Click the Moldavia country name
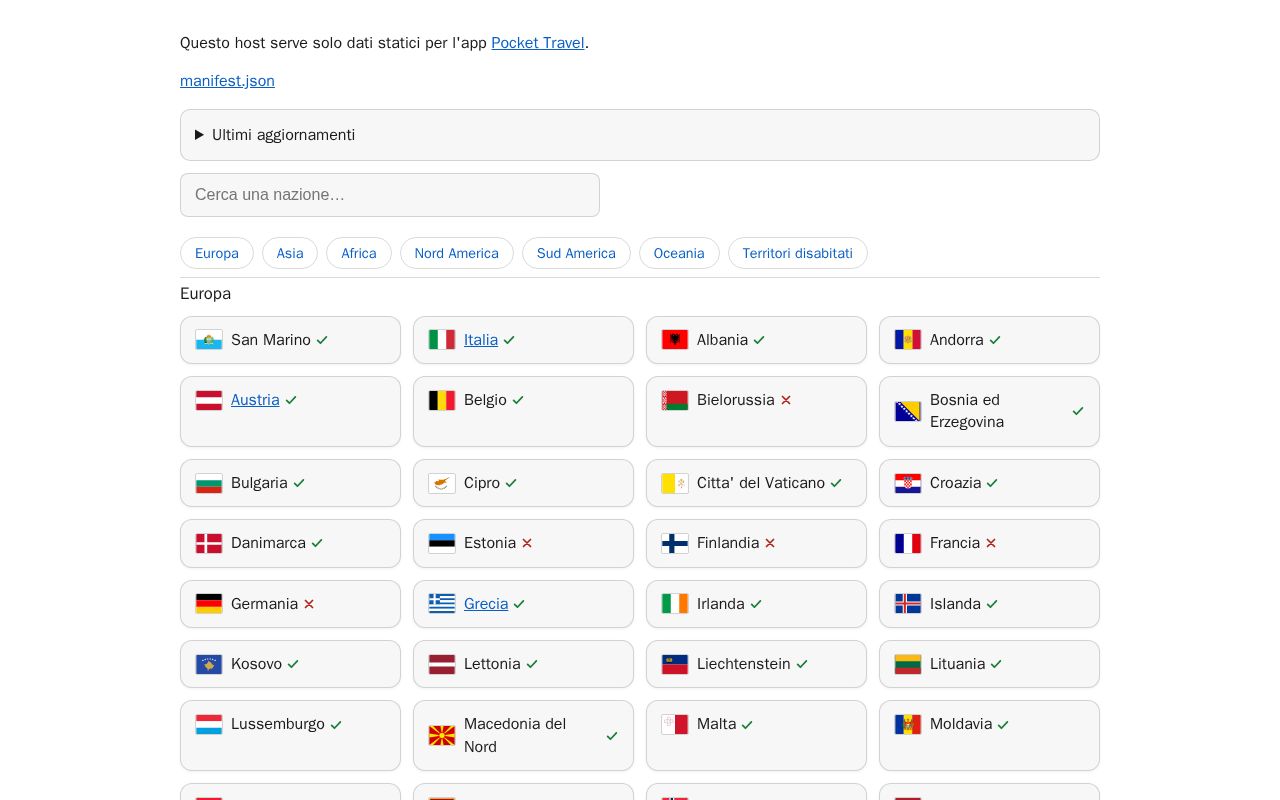This screenshot has width=1280, height=800. click(x=961, y=724)
